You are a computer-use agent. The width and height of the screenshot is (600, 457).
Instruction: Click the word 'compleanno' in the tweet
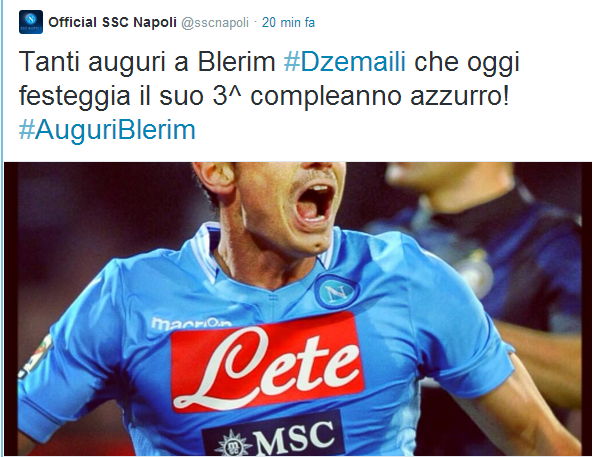pos(326,96)
